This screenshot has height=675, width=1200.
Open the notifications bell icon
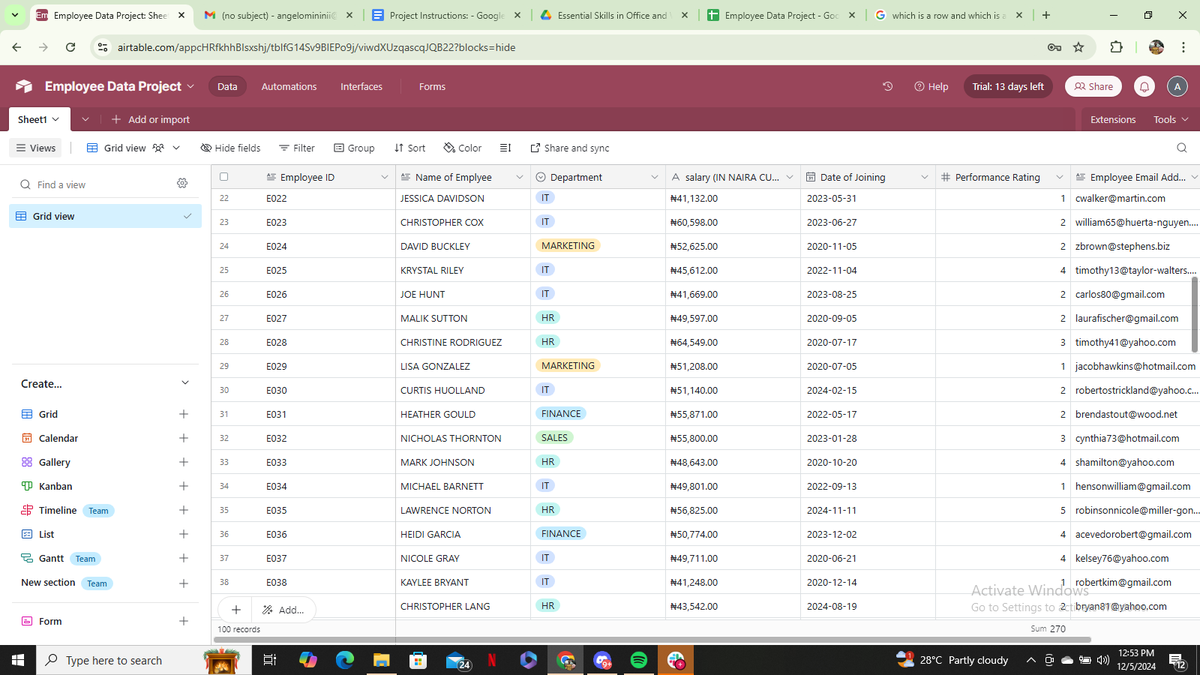coord(1145,87)
